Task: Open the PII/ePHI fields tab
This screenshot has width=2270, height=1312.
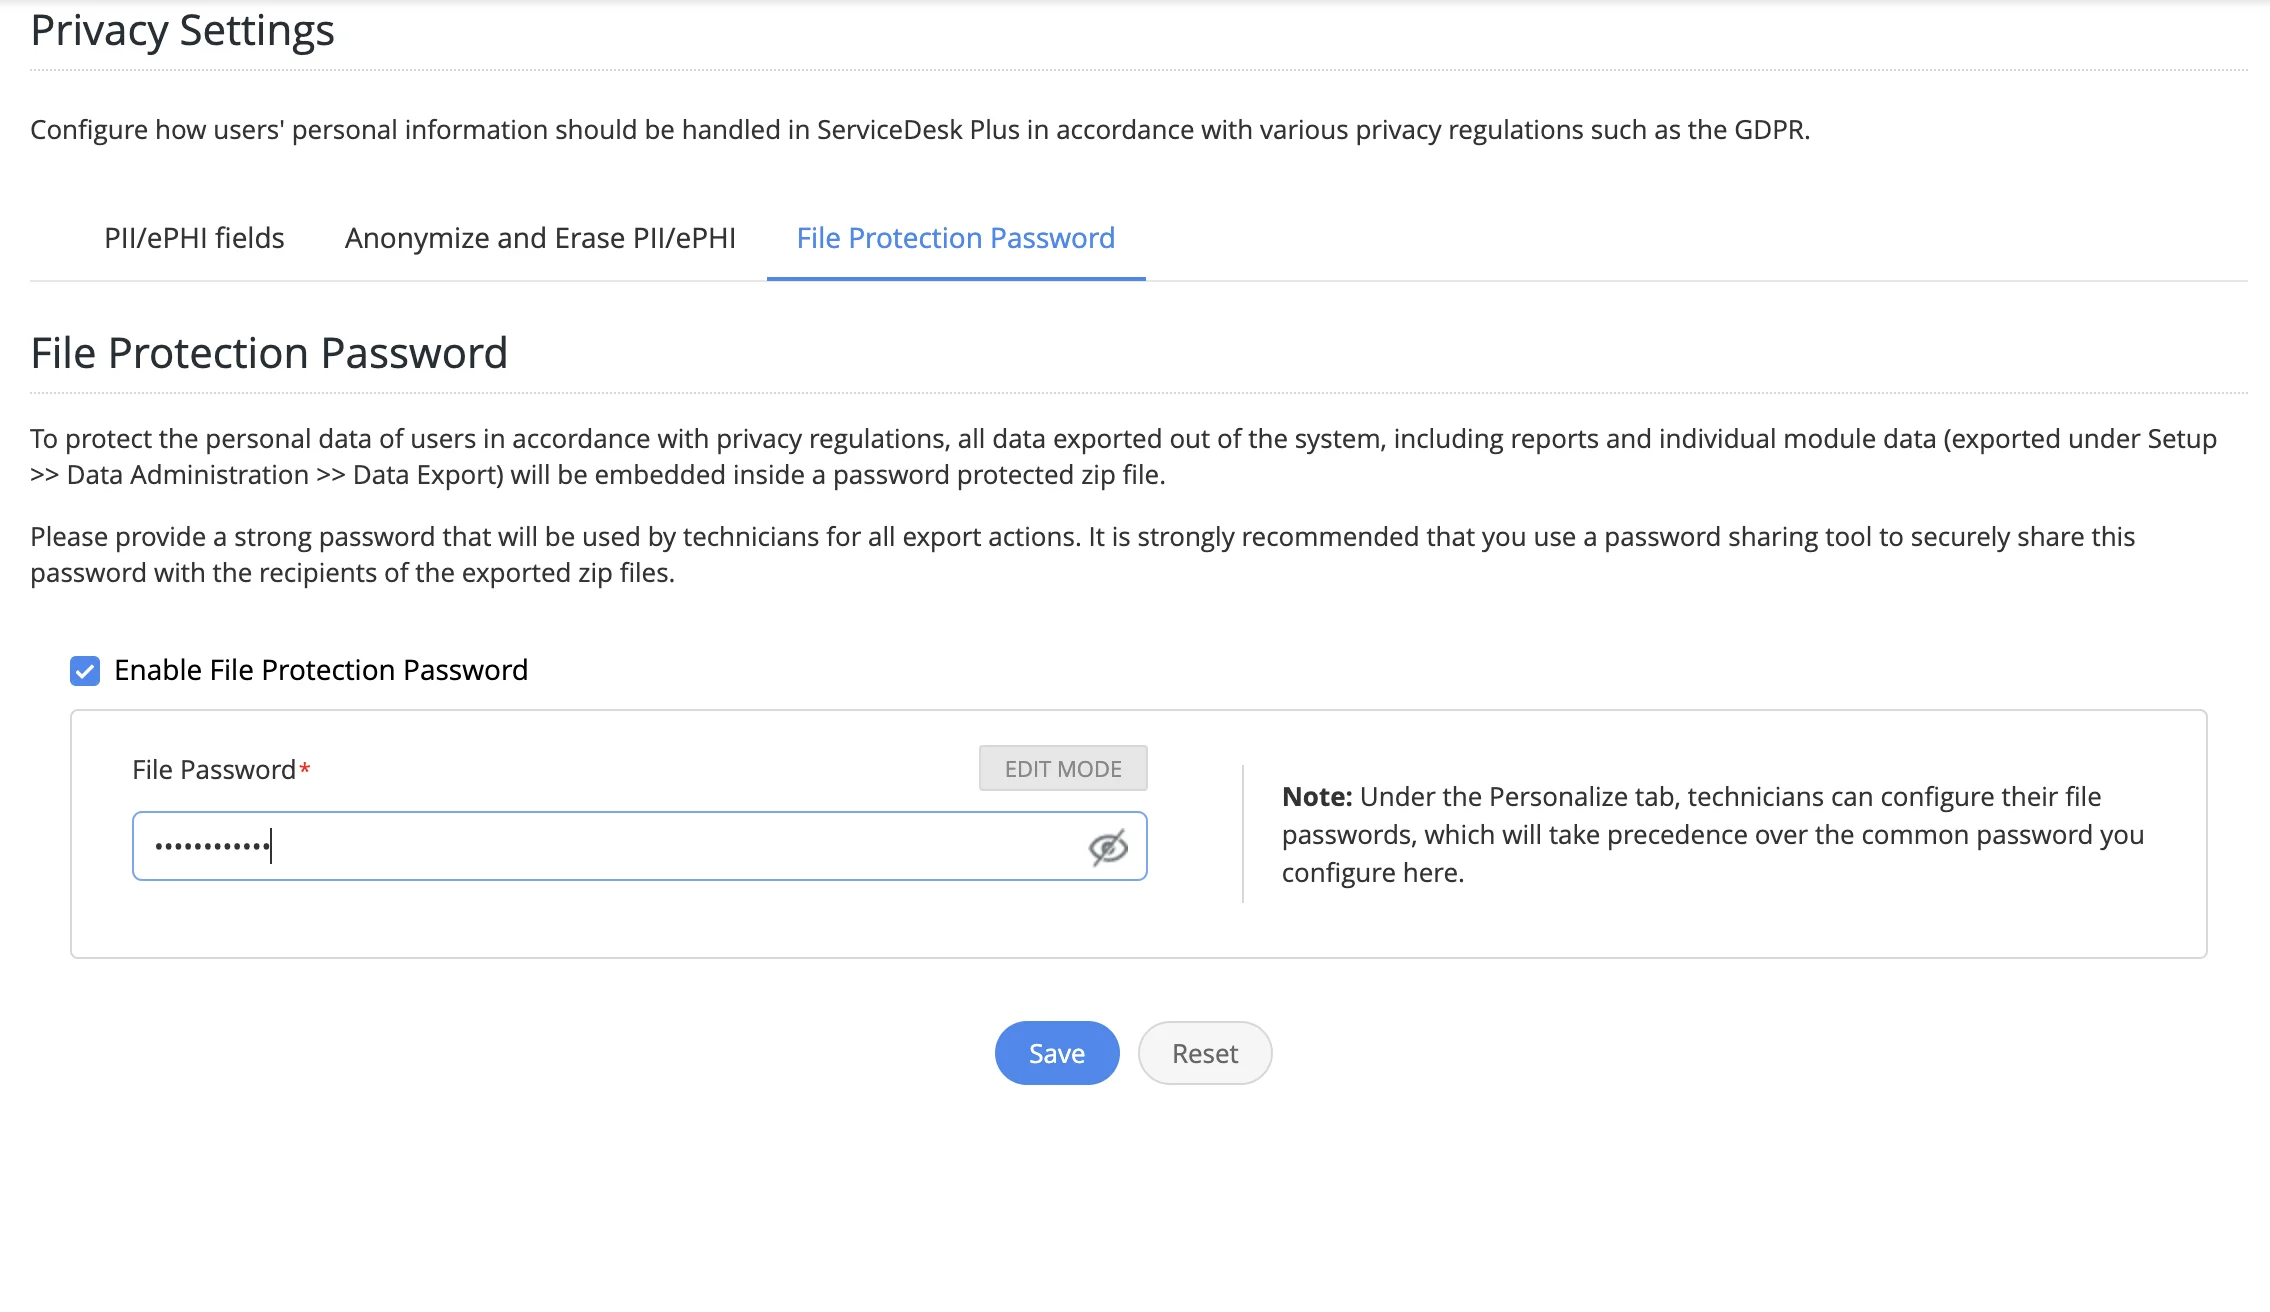Action: (x=194, y=238)
